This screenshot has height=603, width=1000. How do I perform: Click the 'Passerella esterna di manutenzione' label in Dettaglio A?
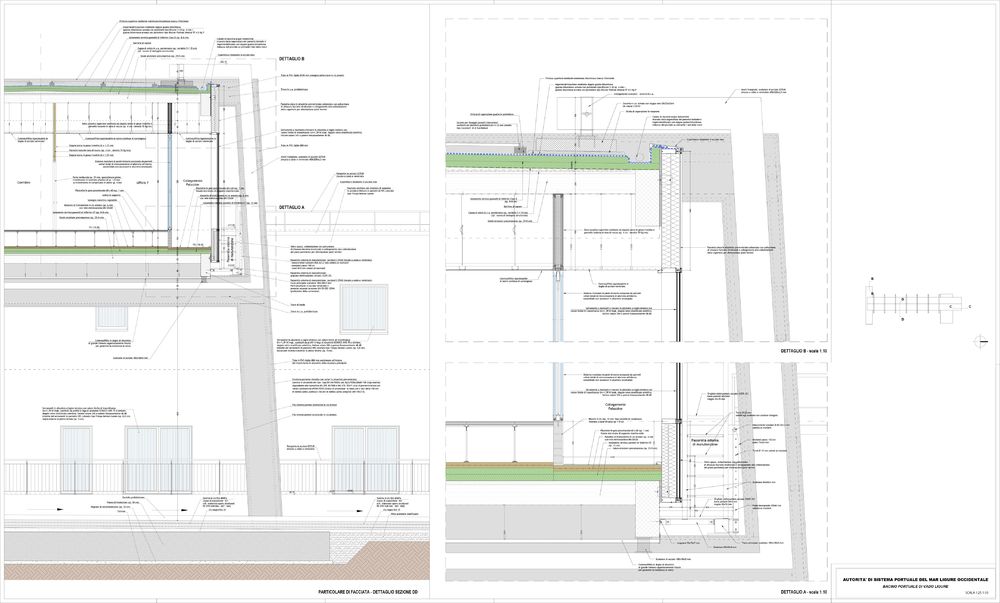(706, 441)
